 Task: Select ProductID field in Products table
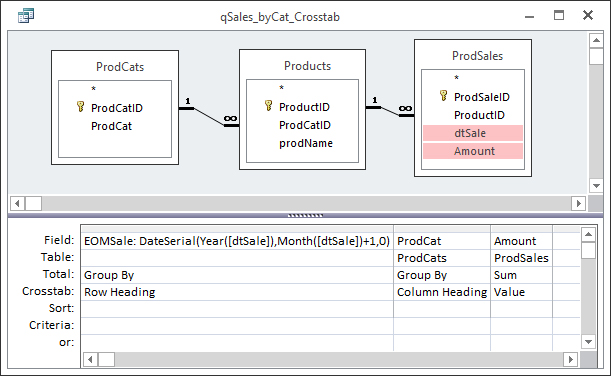click(304, 107)
